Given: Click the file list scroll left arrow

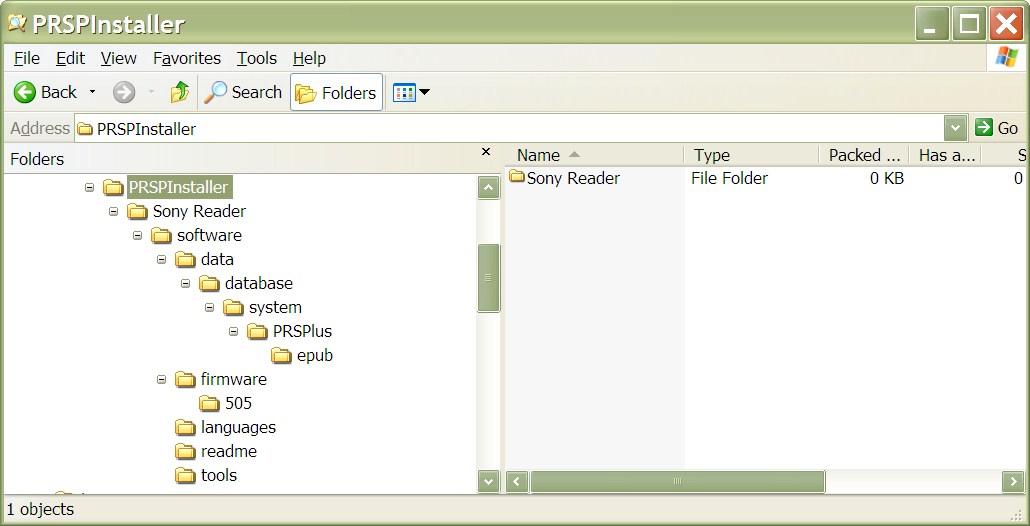Looking at the screenshot, I should point(517,482).
